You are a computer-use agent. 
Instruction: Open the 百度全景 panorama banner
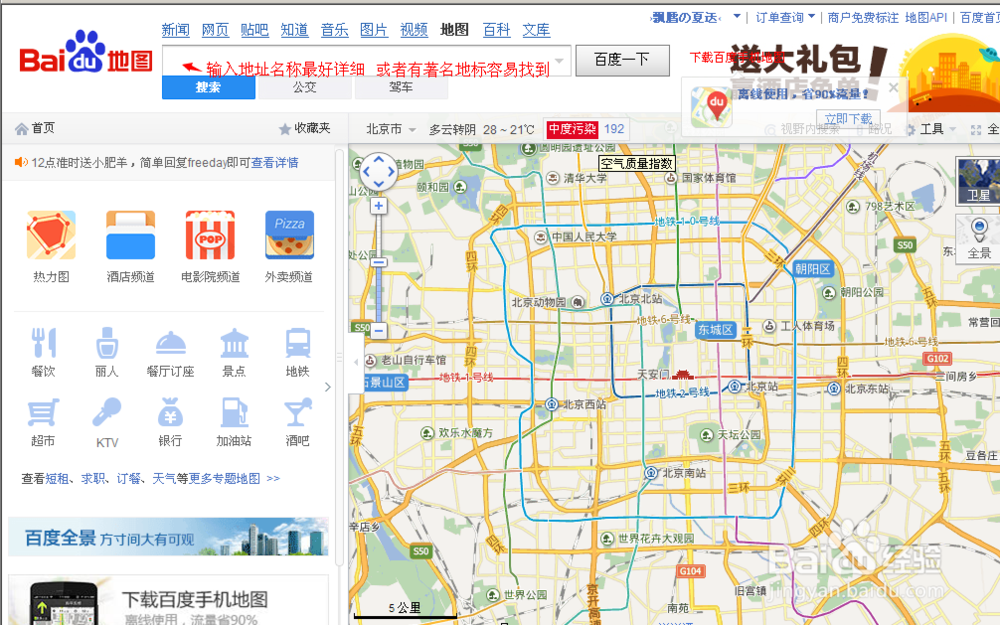pyautogui.click(x=168, y=537)
